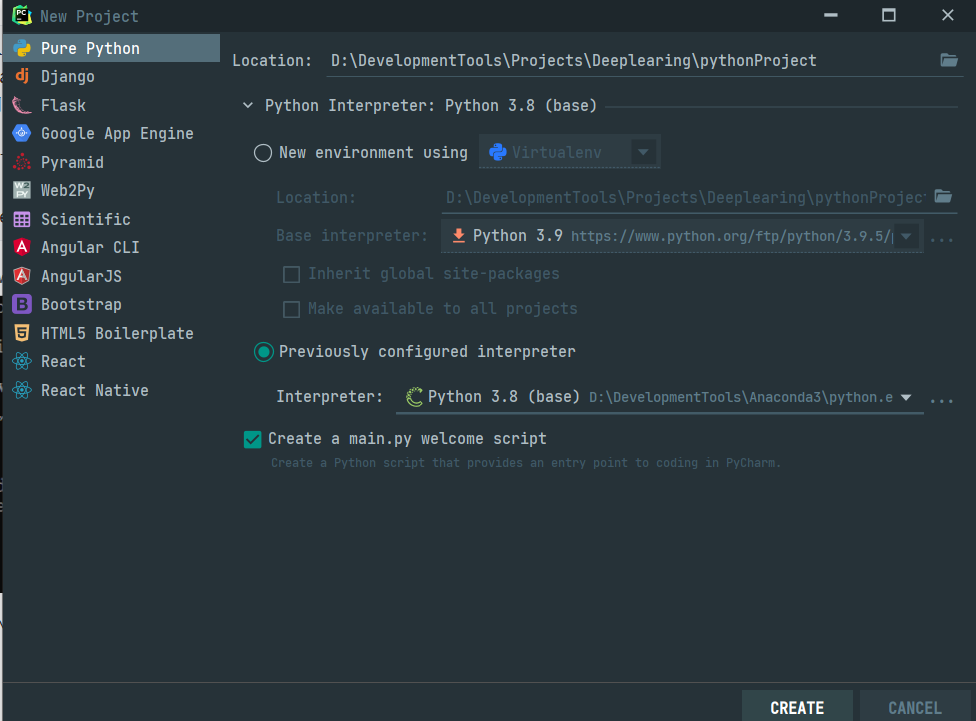Minimize the New Project window
This screenshot has height=721, width=976.
click(830, 15)
